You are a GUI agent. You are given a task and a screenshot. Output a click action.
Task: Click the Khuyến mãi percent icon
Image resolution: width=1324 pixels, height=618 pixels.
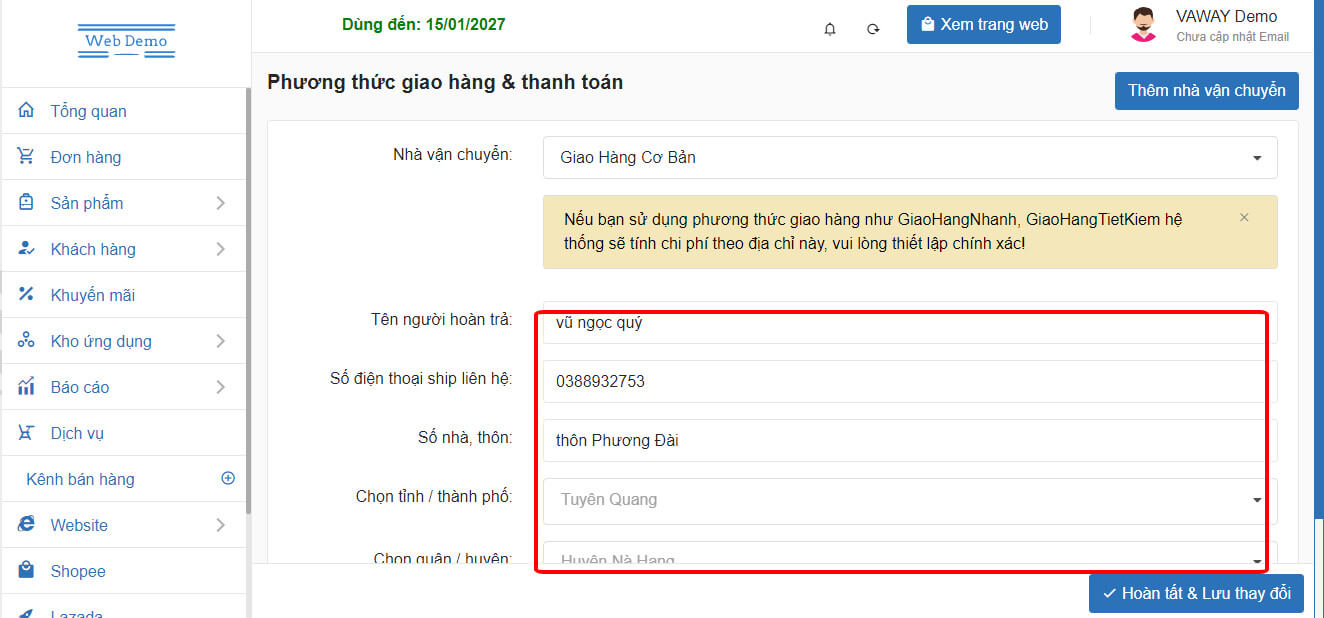point(27,295)
